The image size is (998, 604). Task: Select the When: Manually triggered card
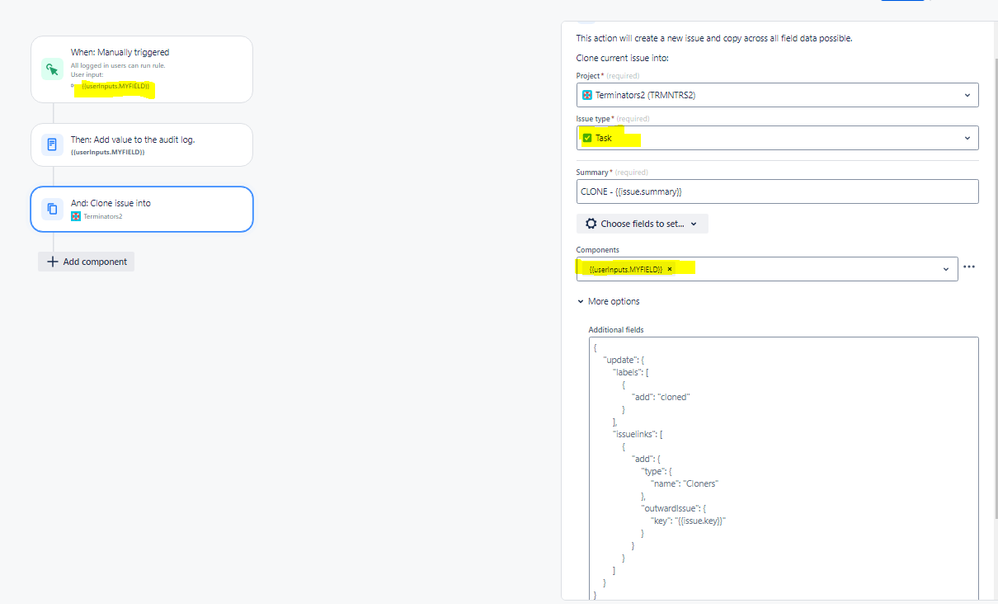(x=142, y=69)
